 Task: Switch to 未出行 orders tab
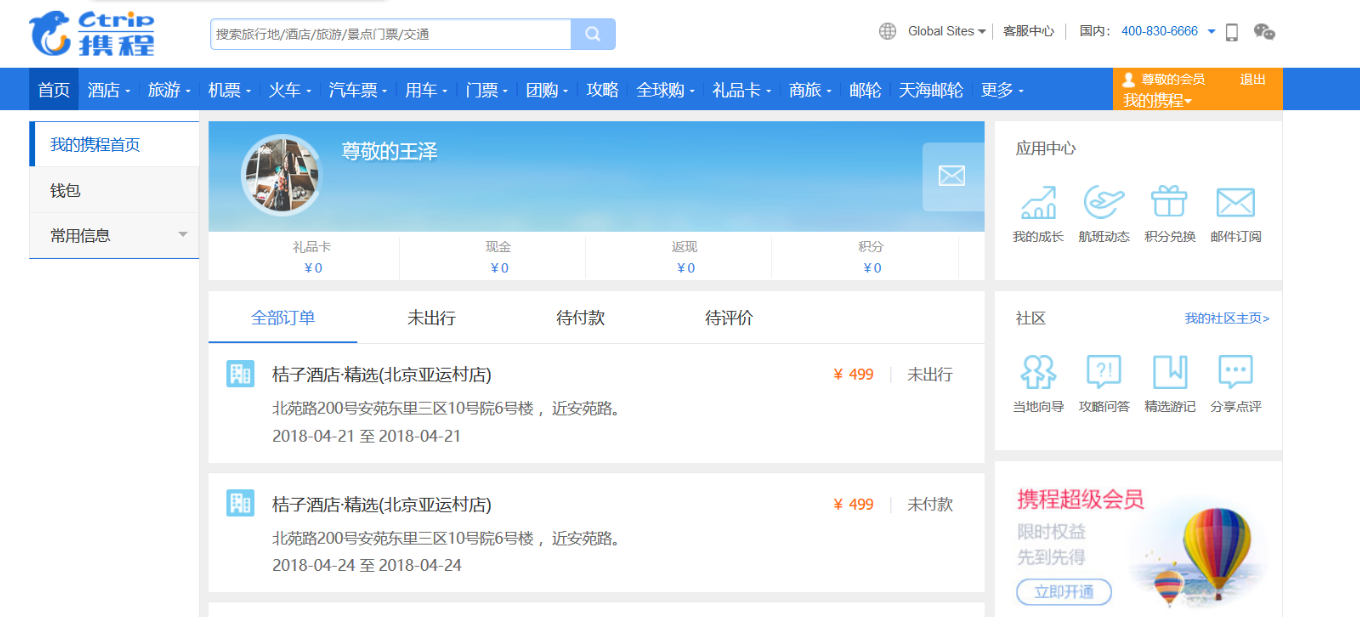432,318
